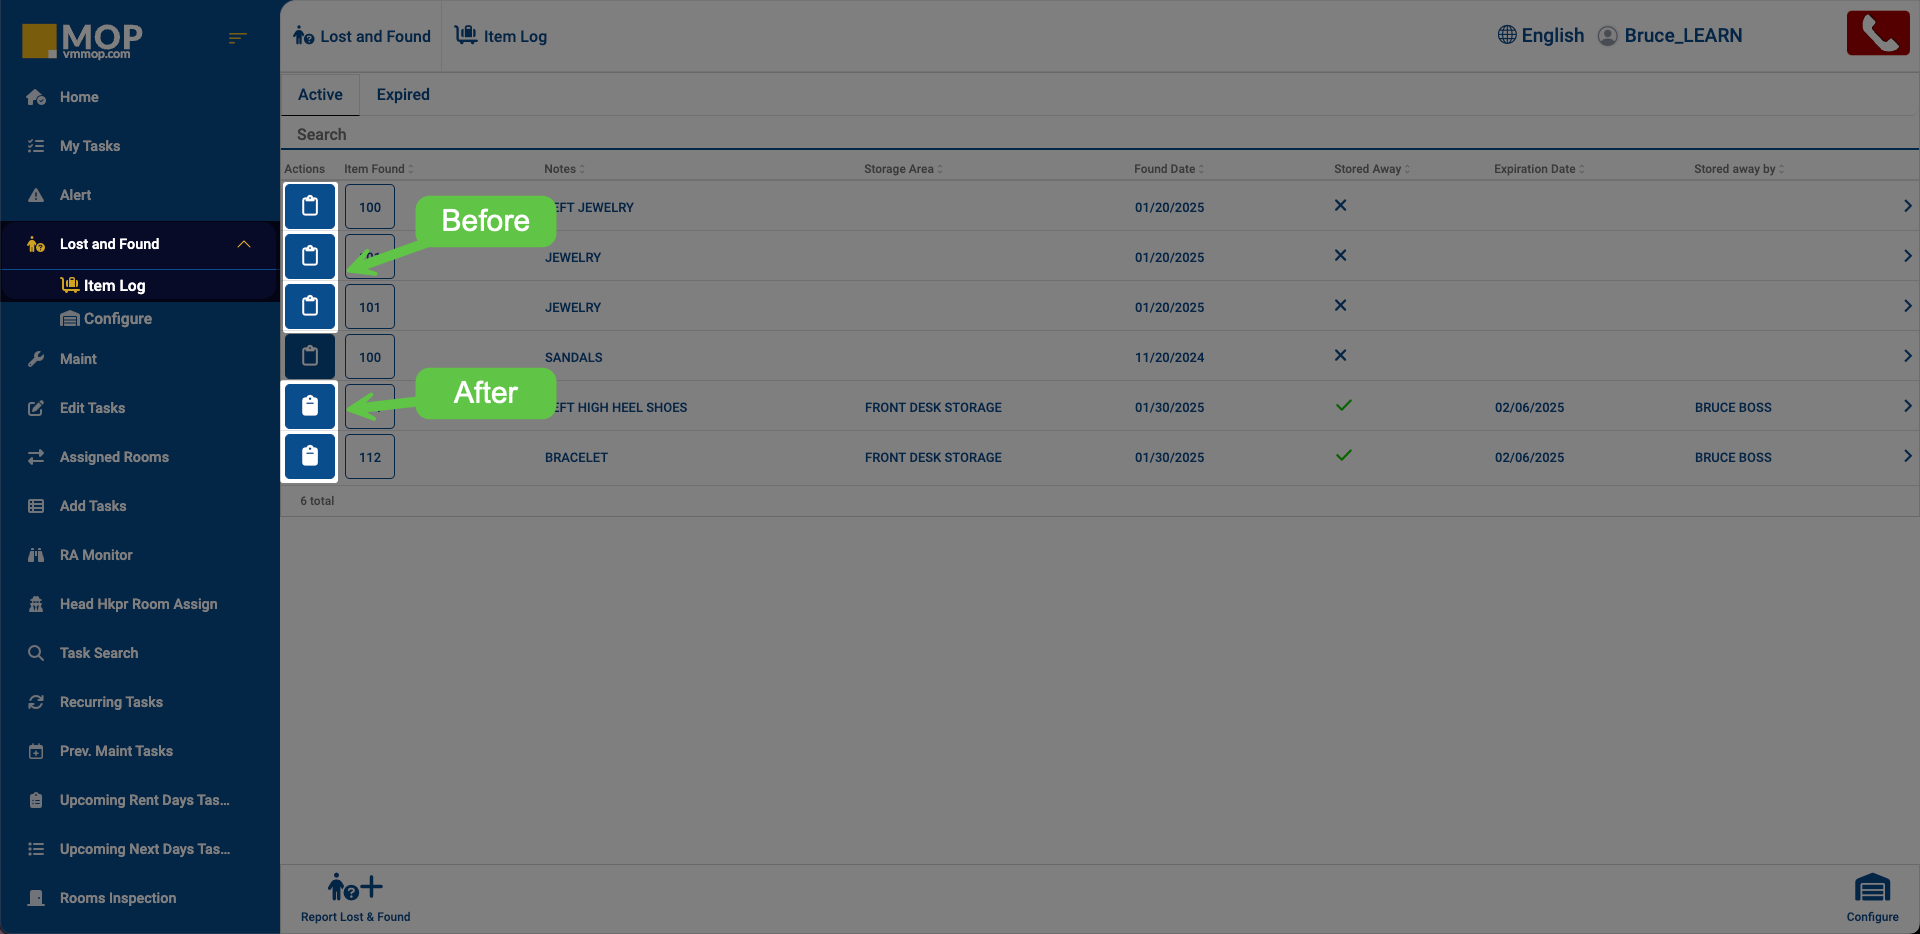Image resolution: width=1920 pixels, height=934 pixels.
Task: Collapse the sidebar with hamburger menu icon
Action: click(237, 38)
